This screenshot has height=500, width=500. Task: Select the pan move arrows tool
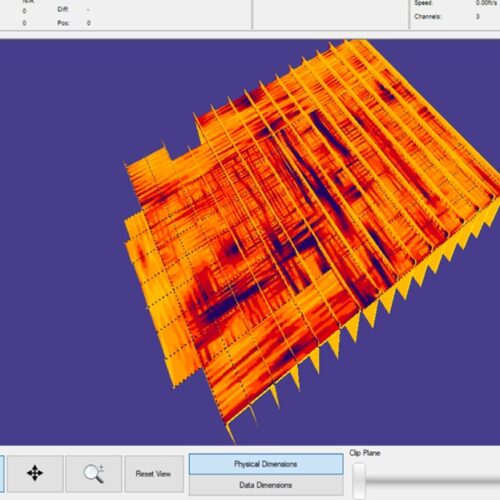click(35, 473)
